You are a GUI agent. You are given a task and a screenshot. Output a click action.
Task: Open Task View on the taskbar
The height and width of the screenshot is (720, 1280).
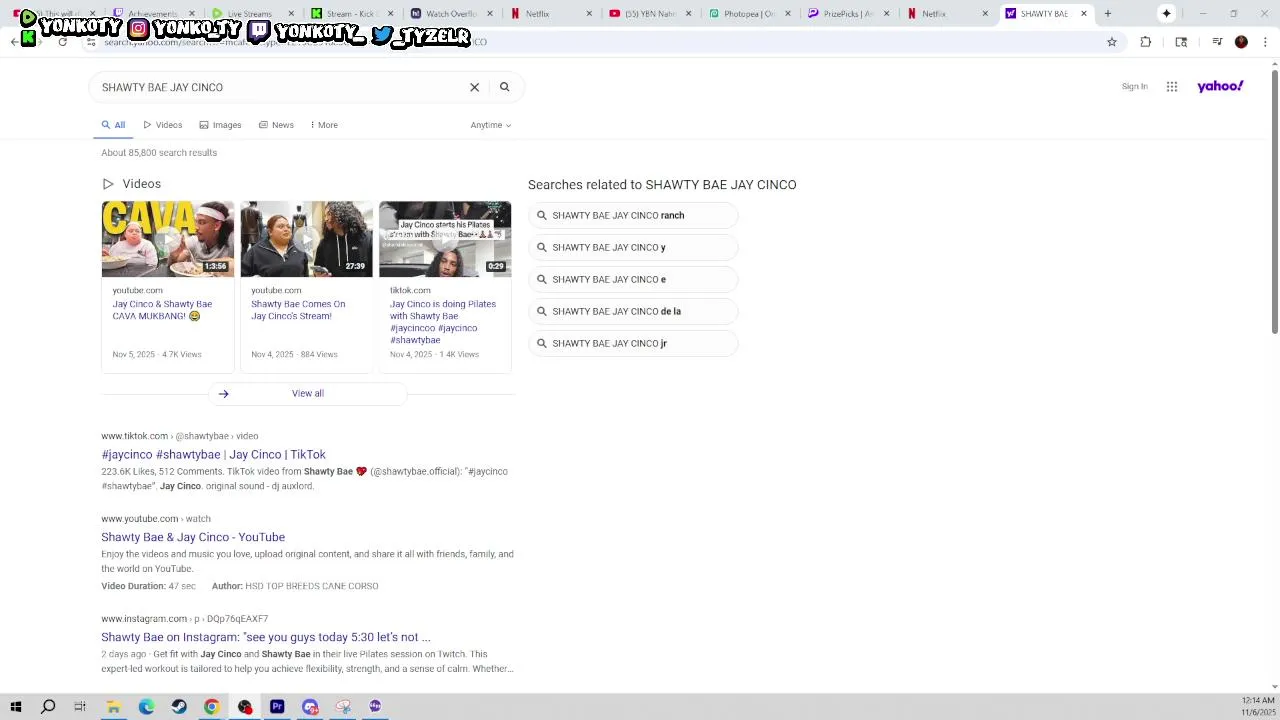tap(80, 707)
